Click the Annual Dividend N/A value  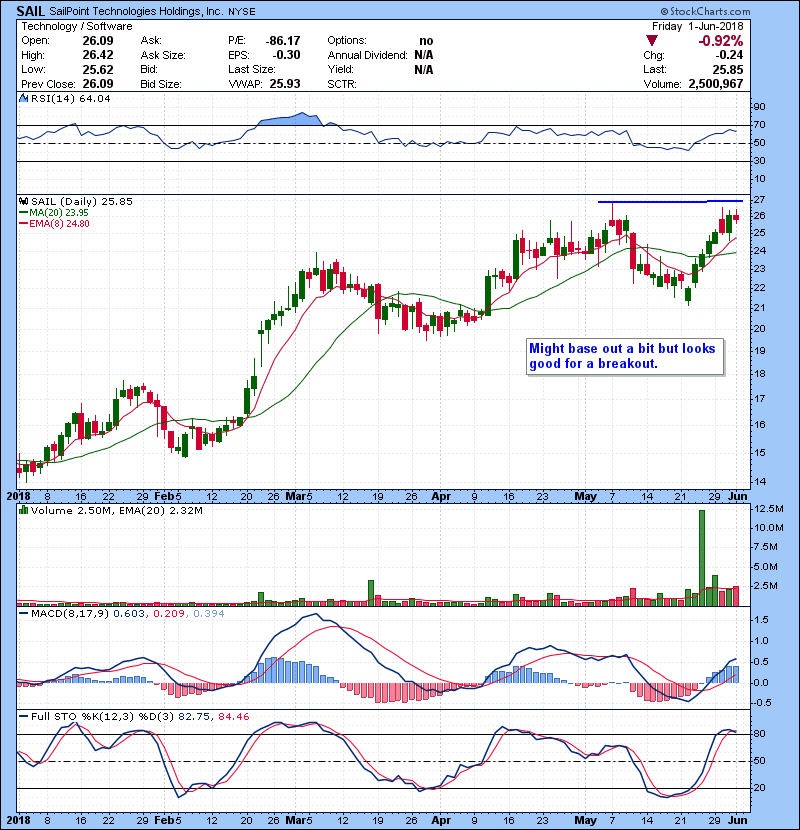click(424, 55)
